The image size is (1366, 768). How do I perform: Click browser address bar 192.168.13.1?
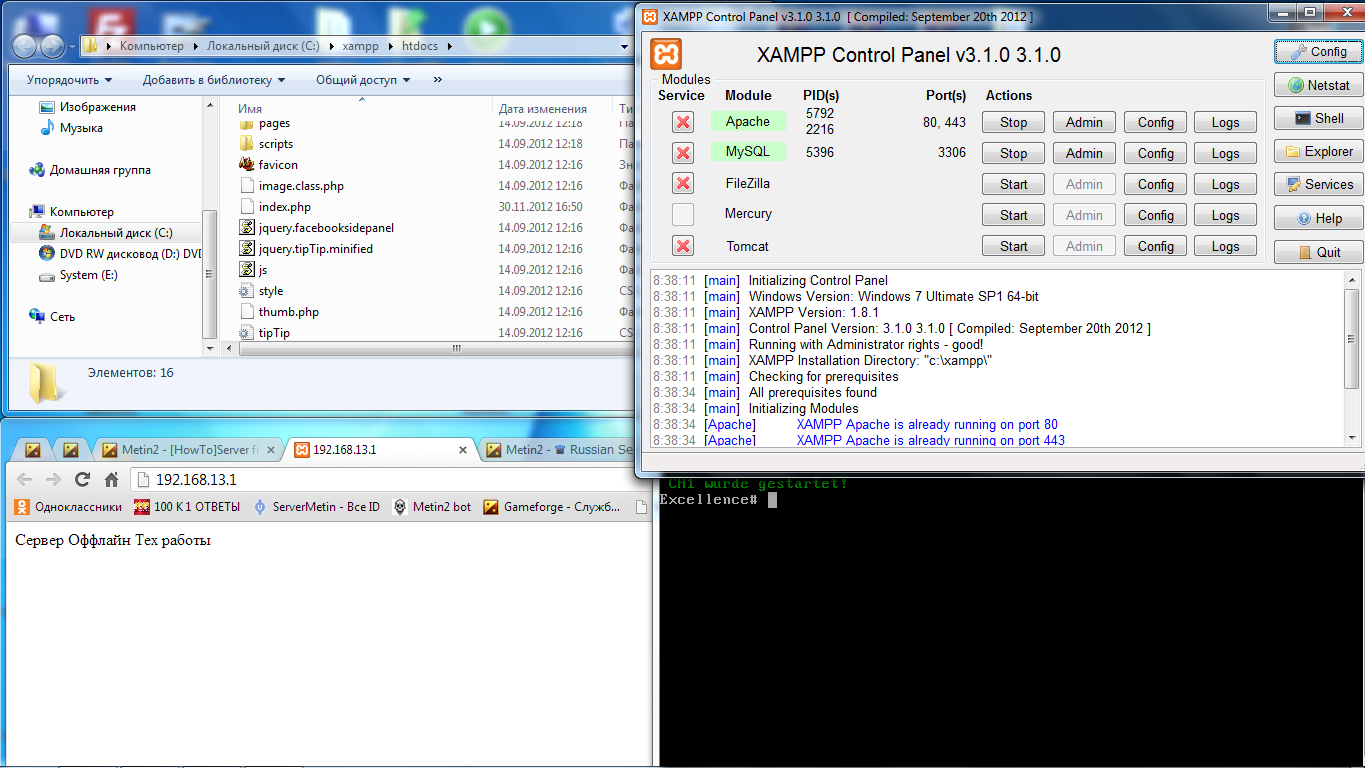[390, 480]
